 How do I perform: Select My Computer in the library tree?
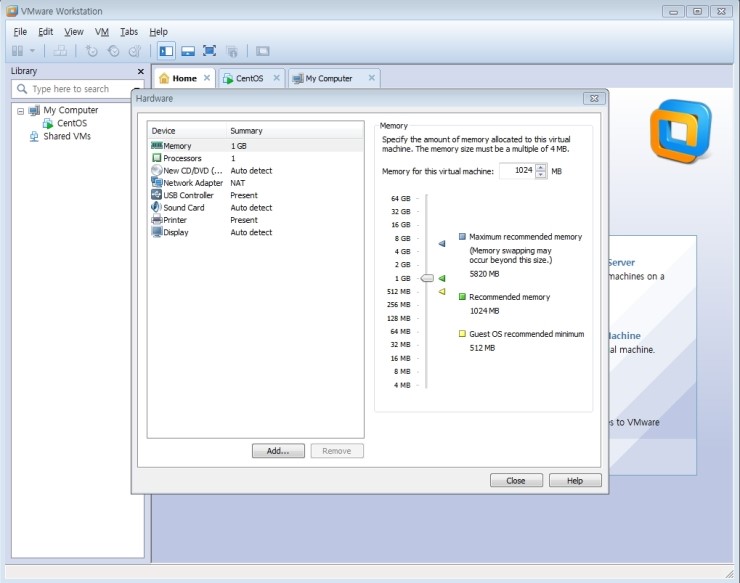click(x=71, y=110)
